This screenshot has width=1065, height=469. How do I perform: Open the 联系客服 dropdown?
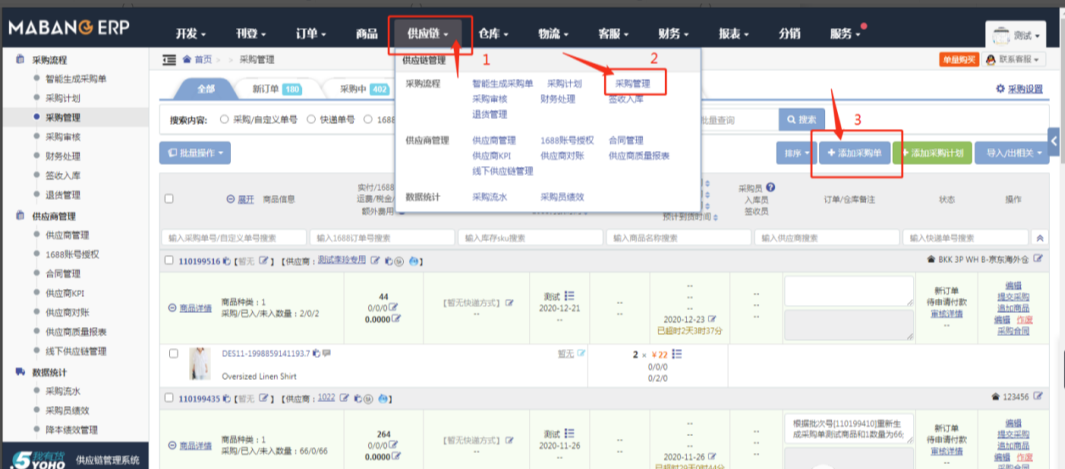coord(1013,60)
